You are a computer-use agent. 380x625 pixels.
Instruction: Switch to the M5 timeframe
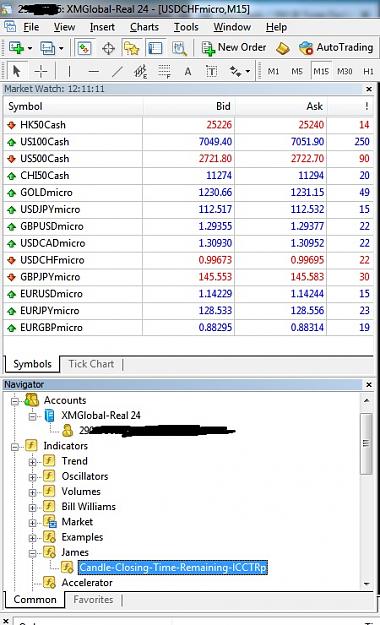pos(297,71)
